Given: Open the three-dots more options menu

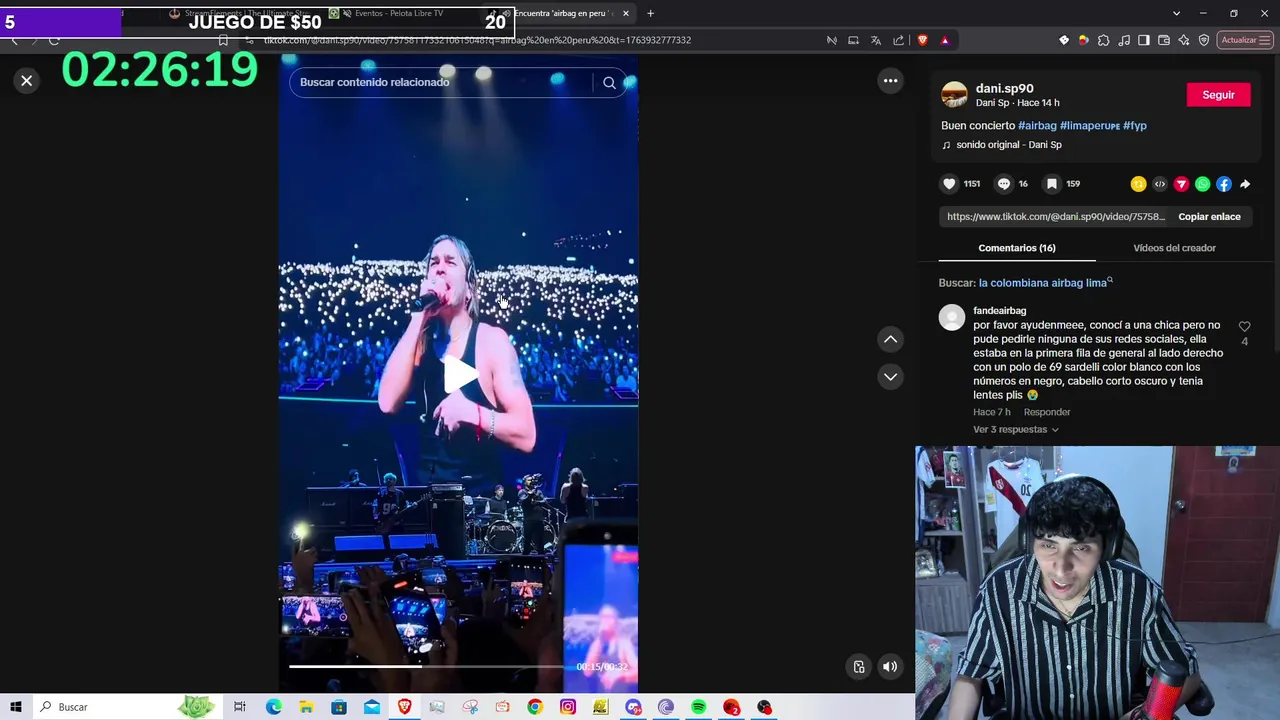Looking at the screenshot, I should (x=890, y=81).
